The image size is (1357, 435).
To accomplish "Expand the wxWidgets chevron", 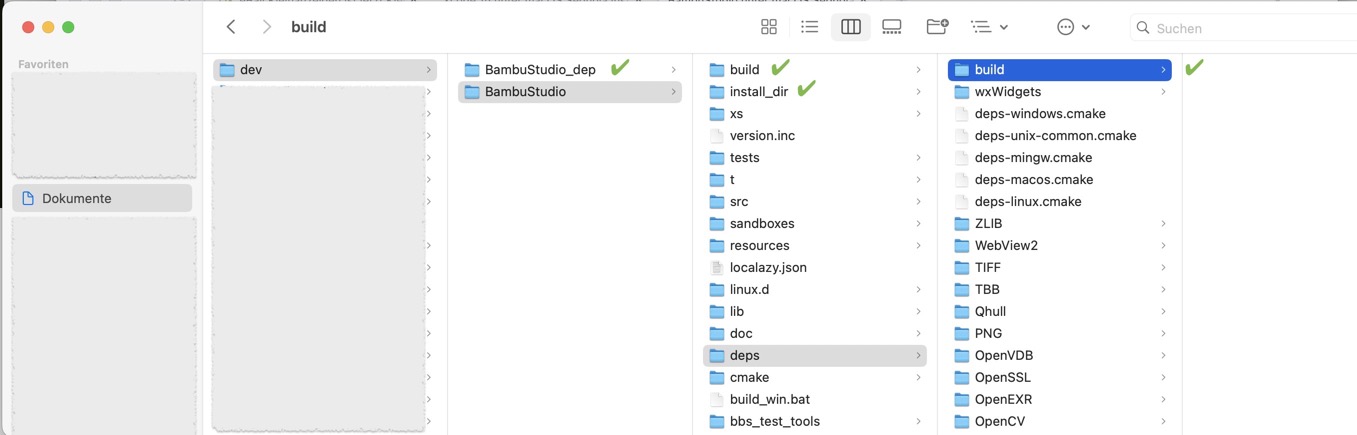I will click(1164, 92).
